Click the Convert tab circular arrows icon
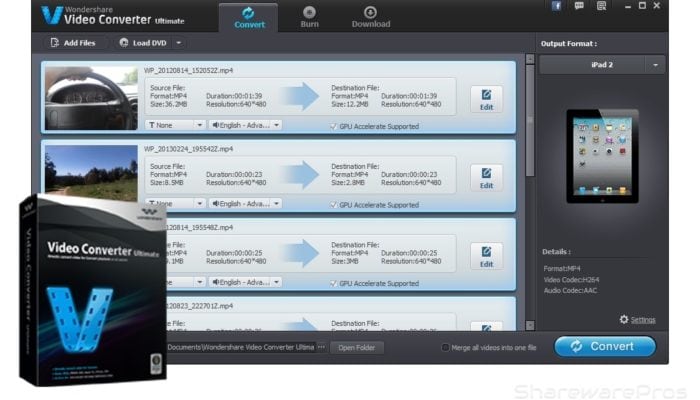Screen dimensions: 700x400 248,12
